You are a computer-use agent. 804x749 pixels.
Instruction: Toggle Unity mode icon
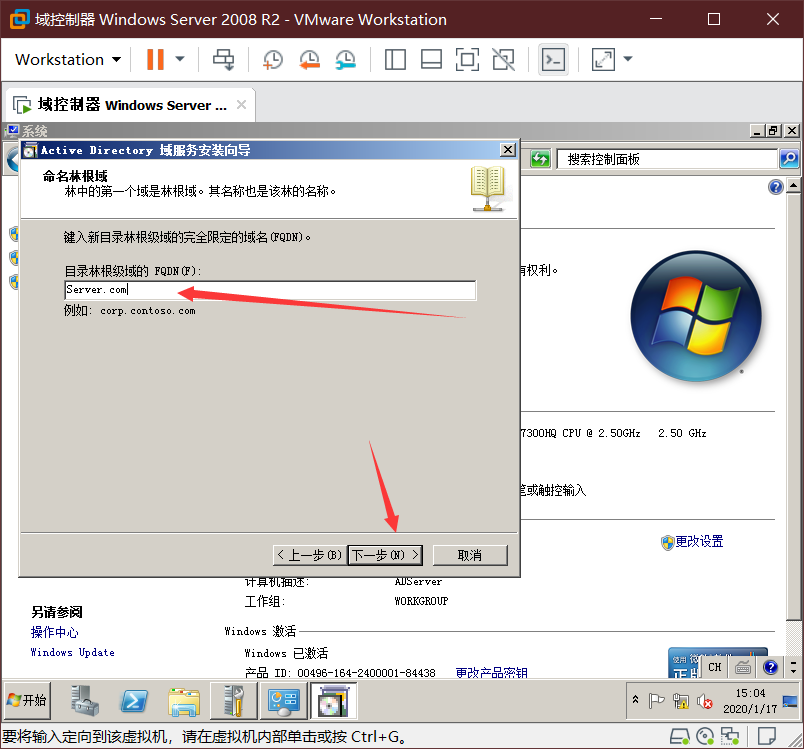pos(504,59)
